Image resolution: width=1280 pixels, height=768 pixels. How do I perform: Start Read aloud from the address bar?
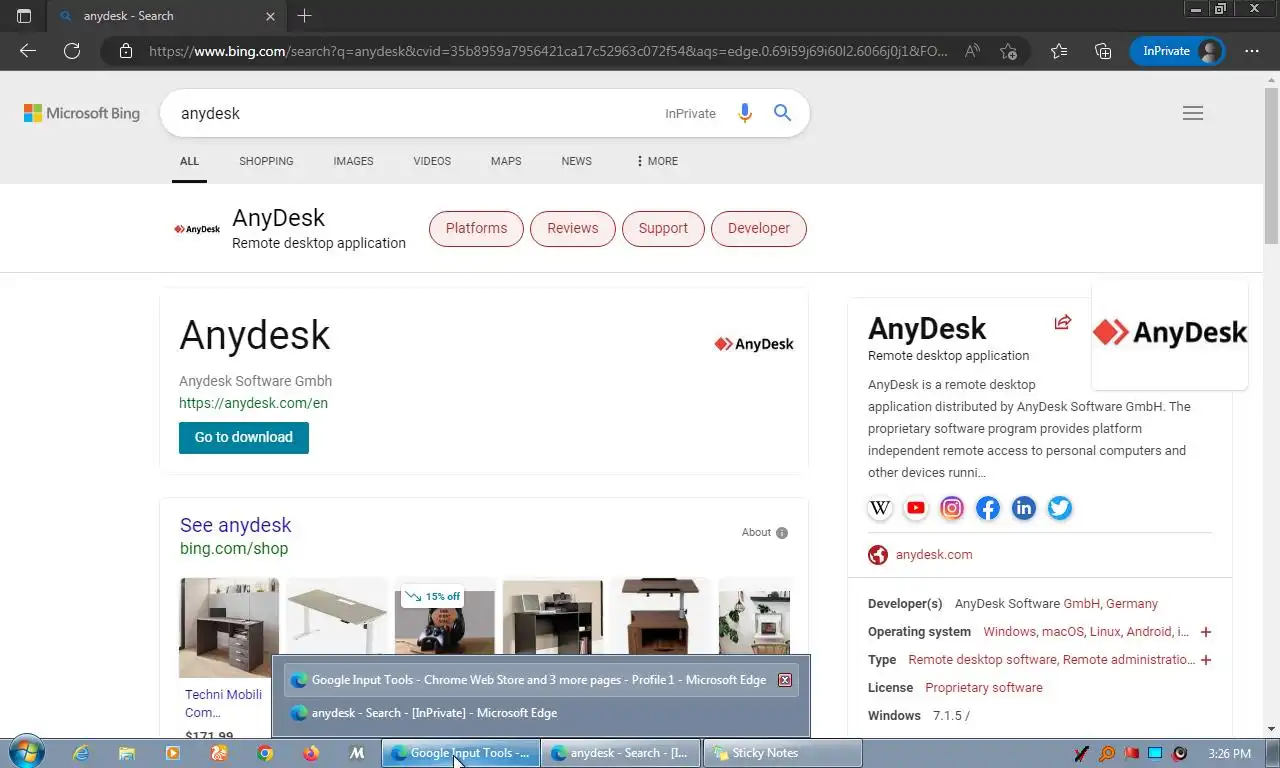(x=972, y=51)
